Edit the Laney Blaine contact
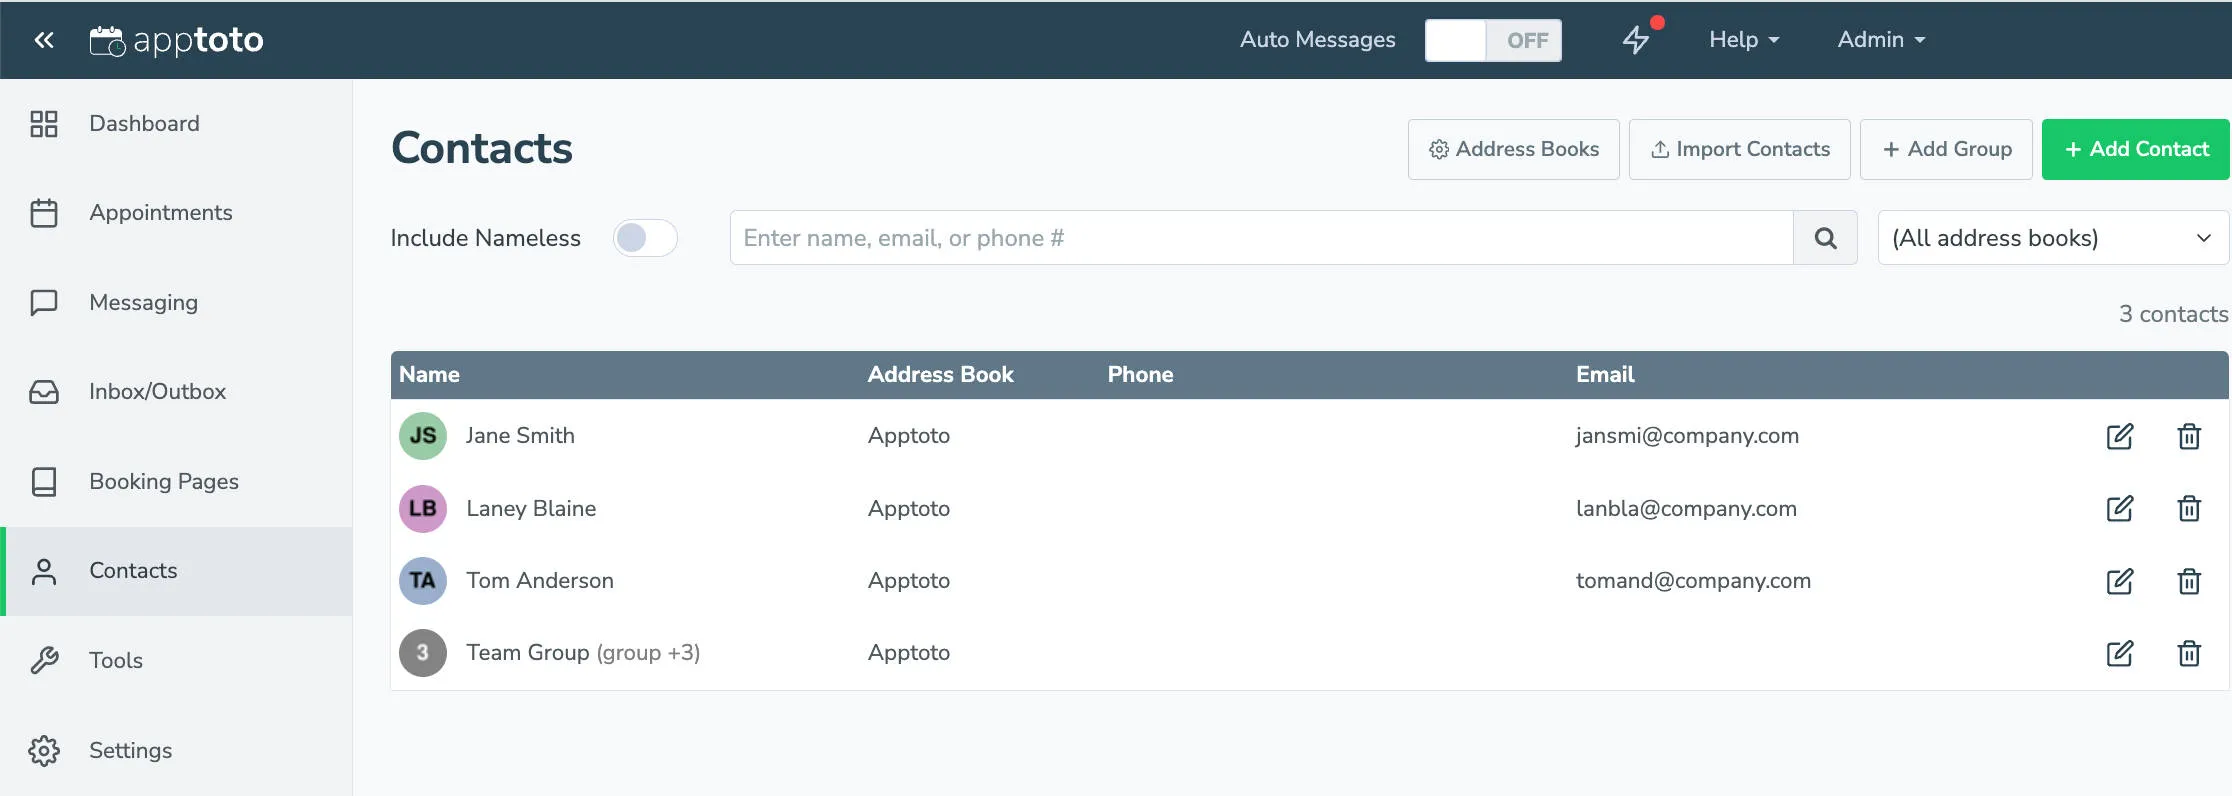Viewport: 2232px width, 796px height. (x=2119, y=508)
